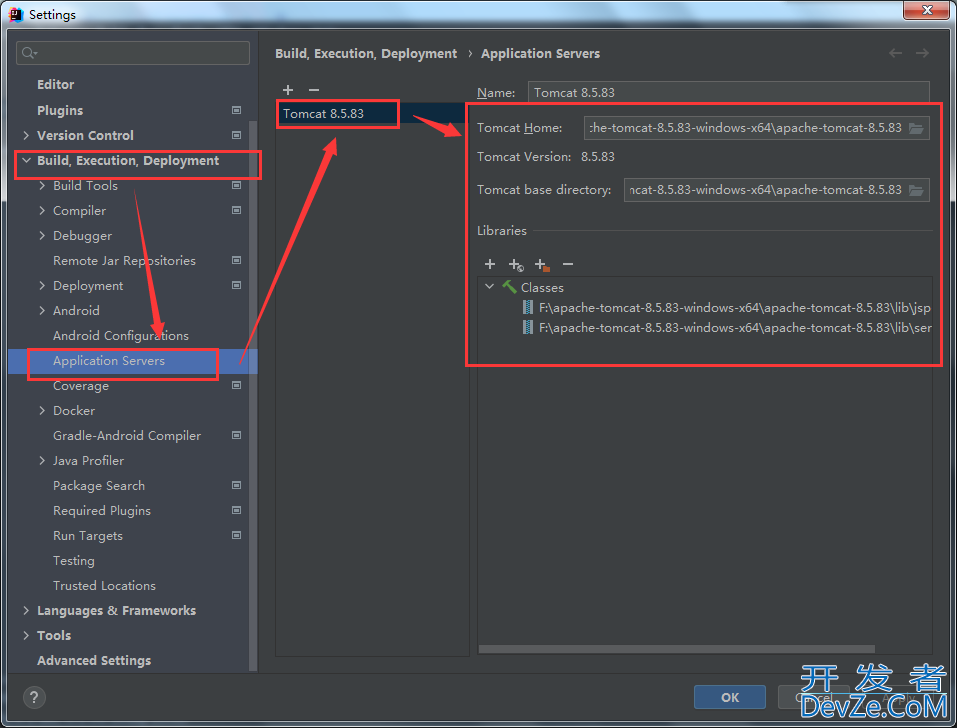Navigate back with the left arrow
The height and width of the screenshot is (728, 957).
(x=895, y=53)
